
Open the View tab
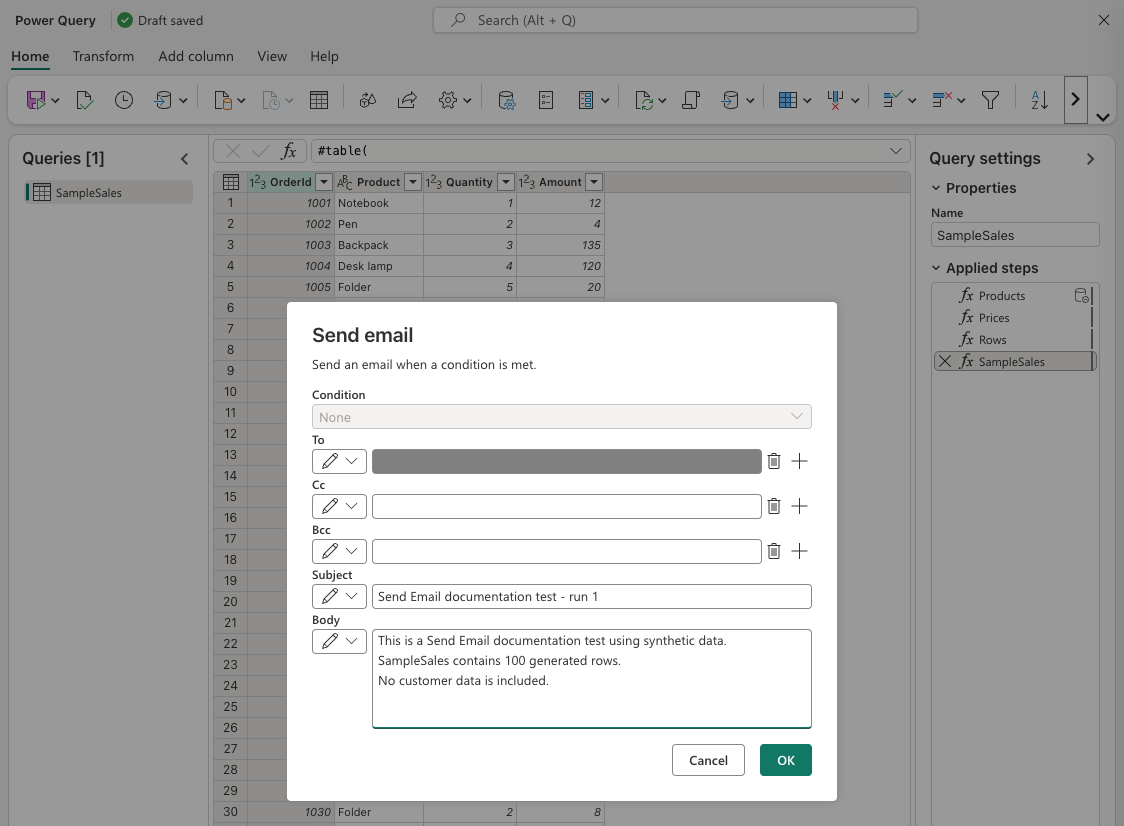point(272,56)
